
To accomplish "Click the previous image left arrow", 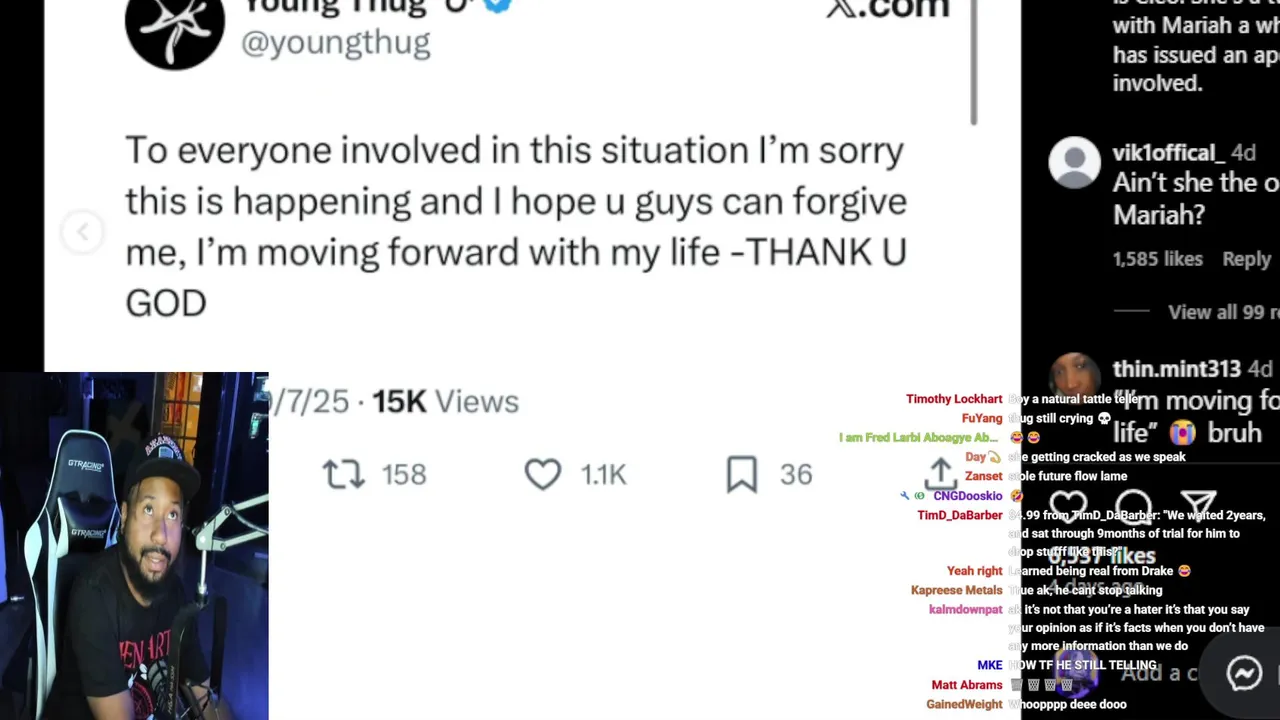I will (x=82, y=232).
